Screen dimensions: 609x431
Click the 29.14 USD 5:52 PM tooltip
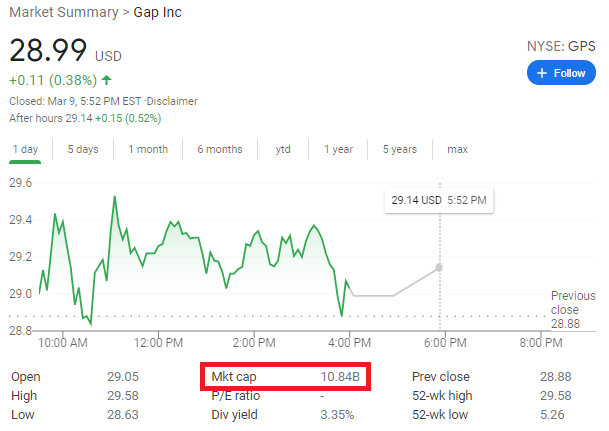(439, 200)
